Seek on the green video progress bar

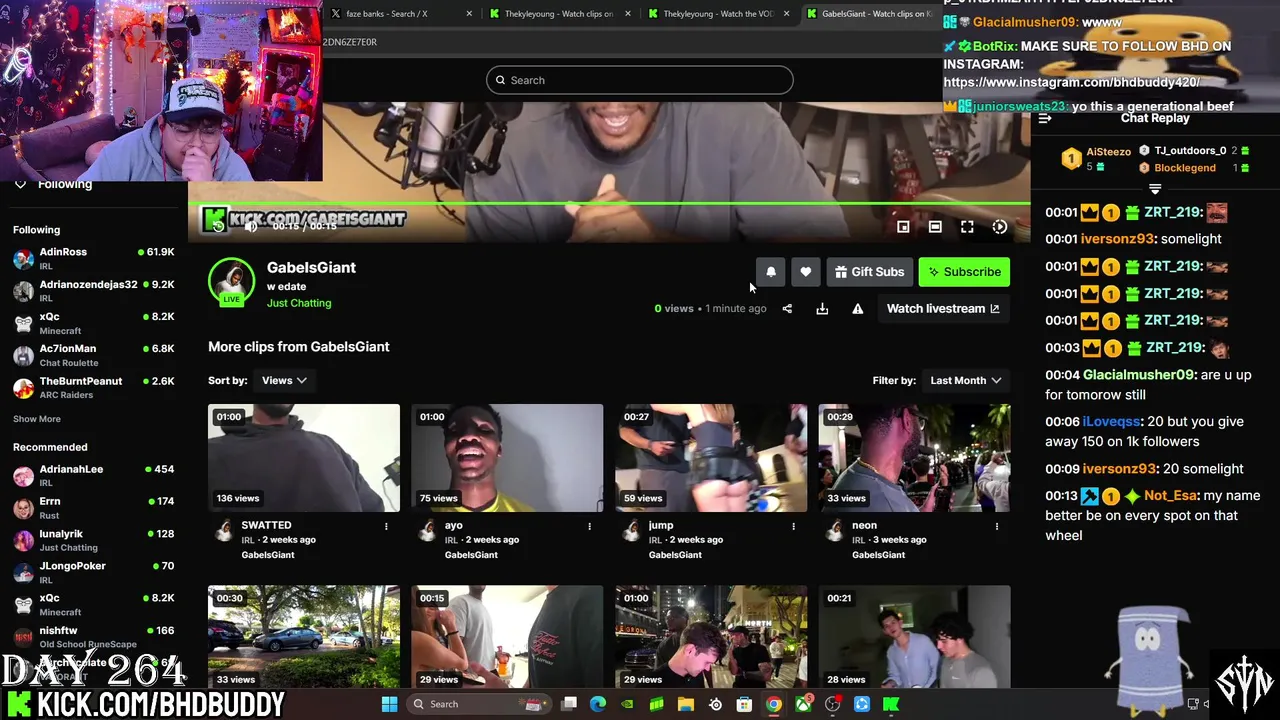coord(609,204)
